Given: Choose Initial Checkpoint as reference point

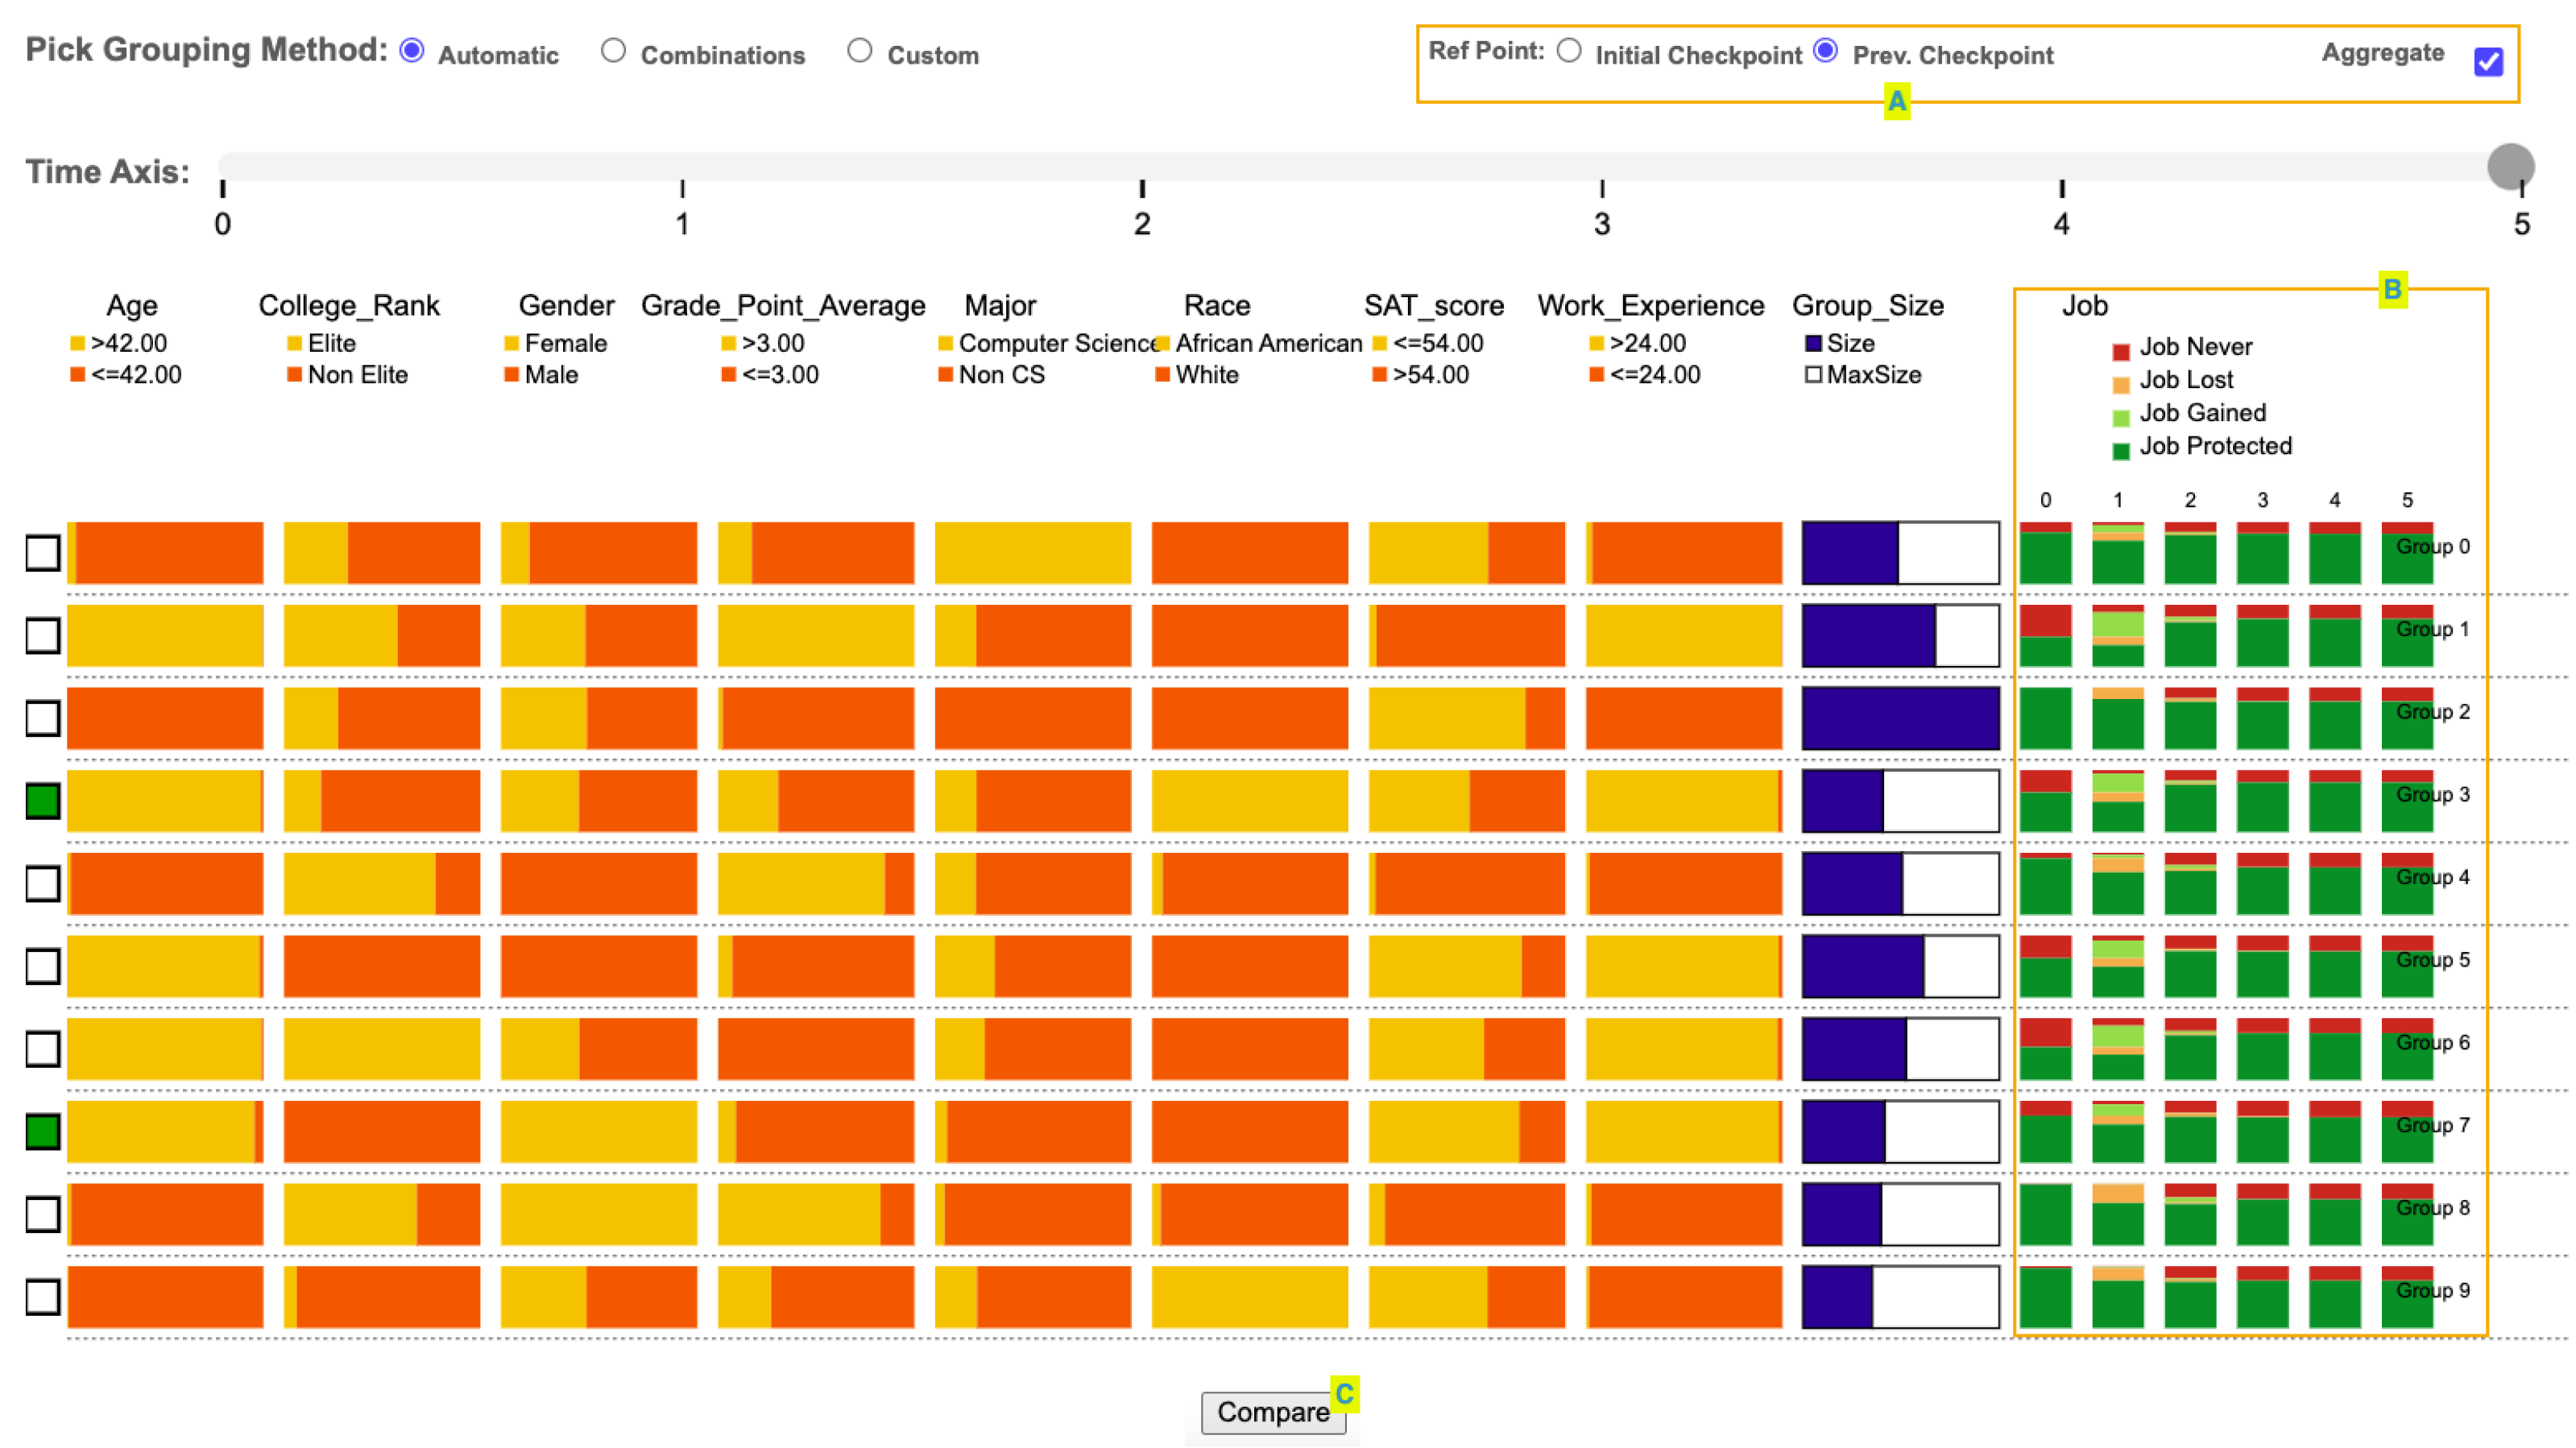Looking at the screenshot, I should (1569, 51).
